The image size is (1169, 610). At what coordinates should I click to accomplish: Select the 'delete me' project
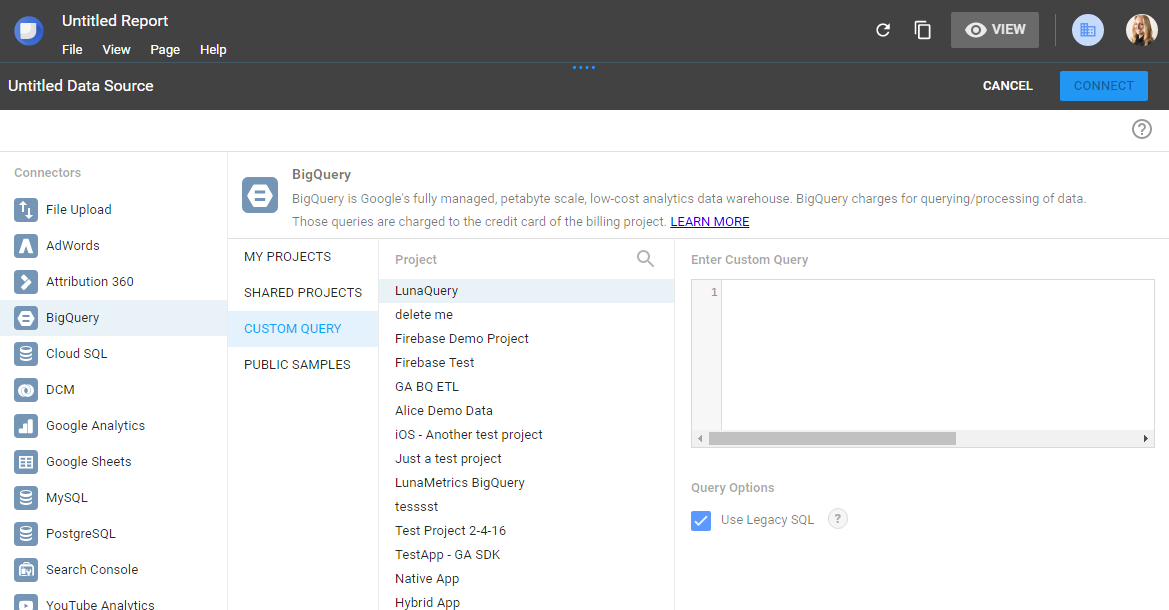click(x=526, y=315)
